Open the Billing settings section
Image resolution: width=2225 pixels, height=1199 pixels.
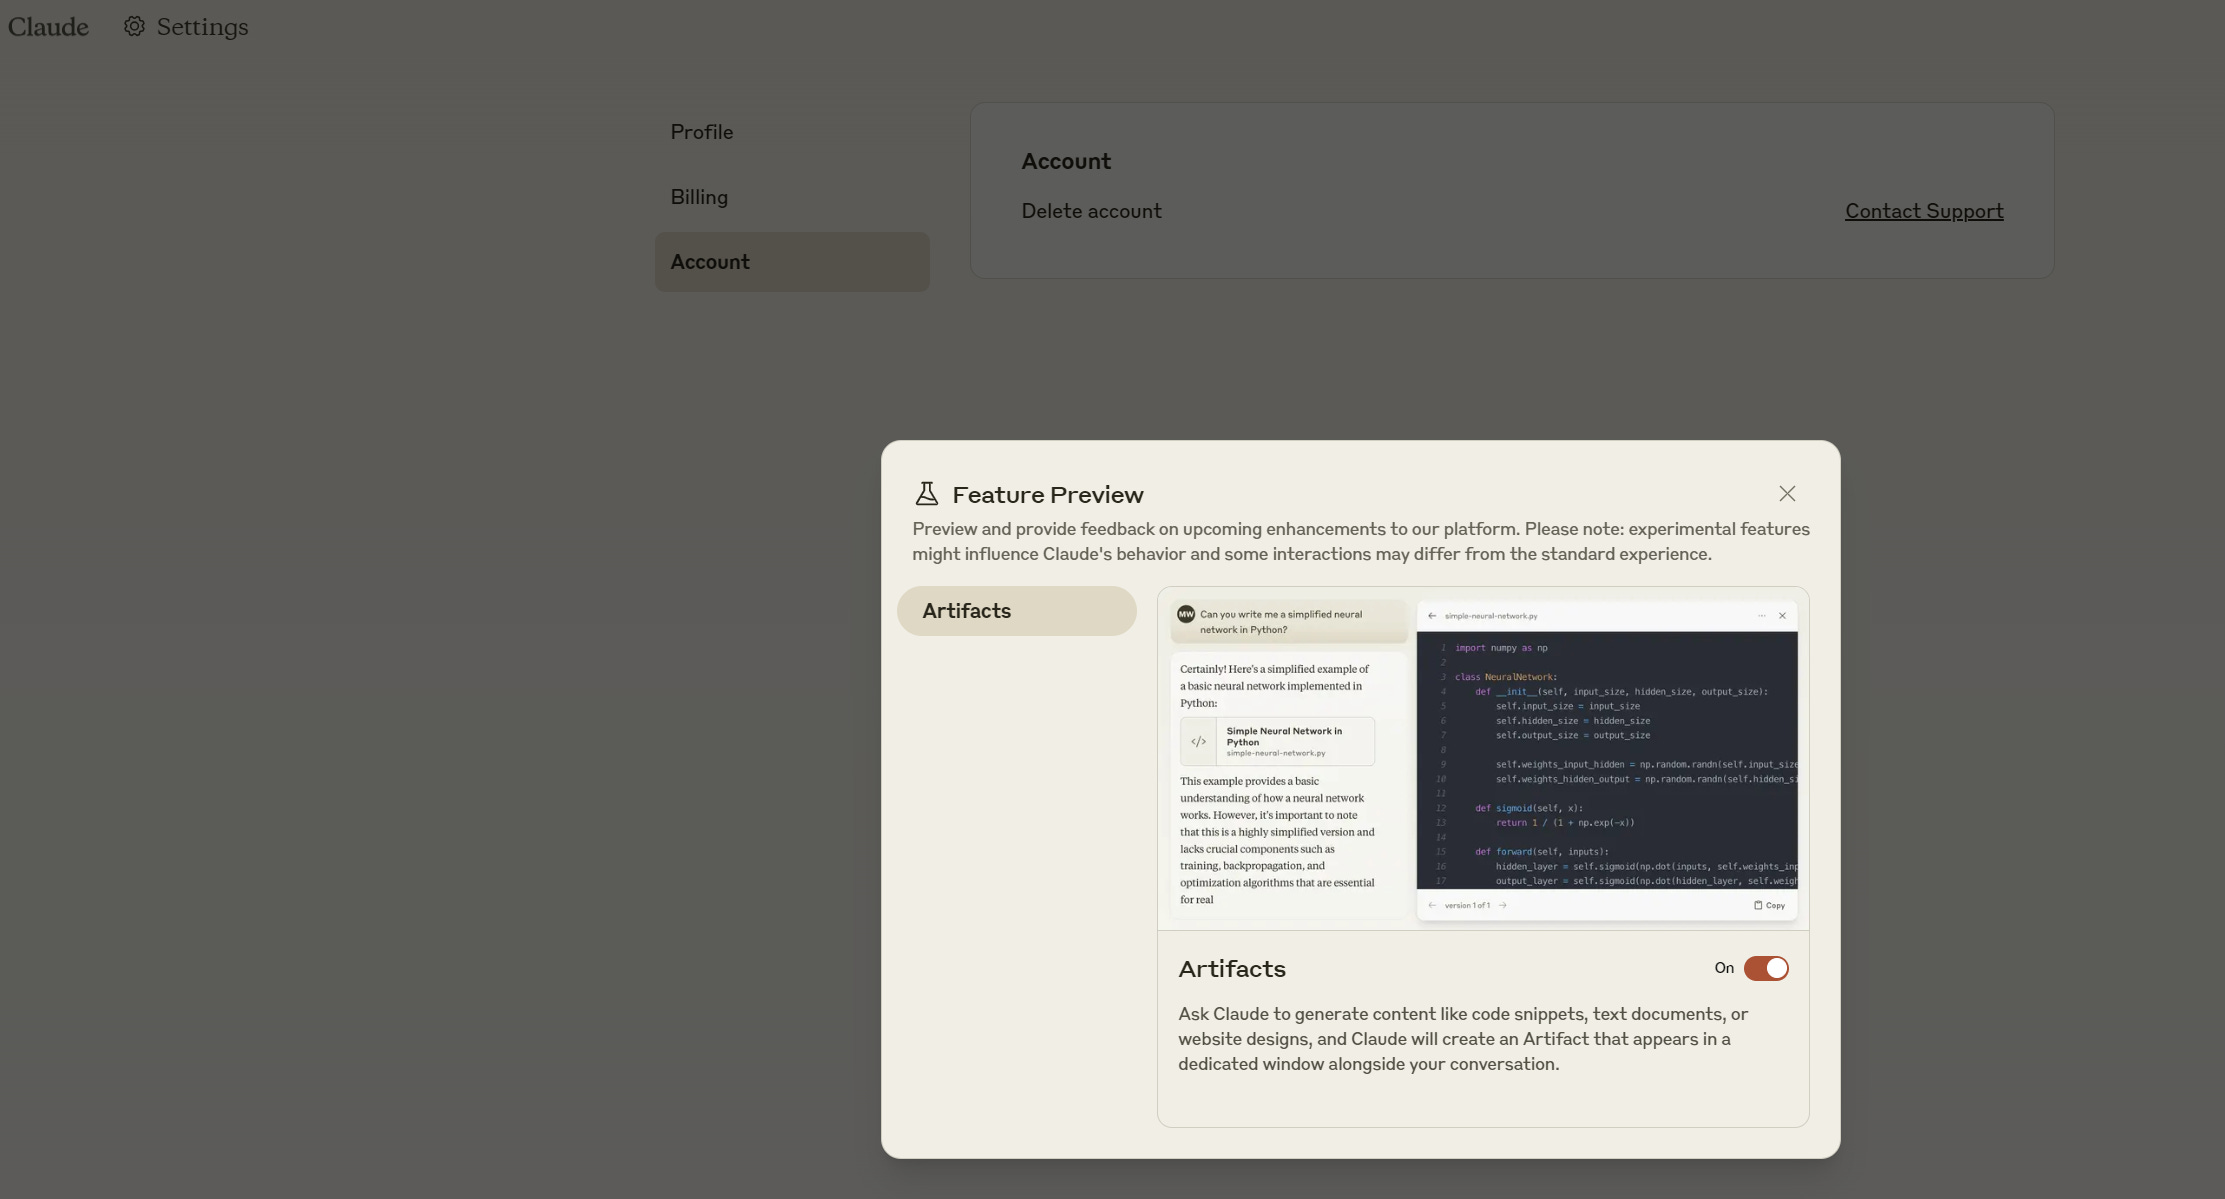pos(699,197)
